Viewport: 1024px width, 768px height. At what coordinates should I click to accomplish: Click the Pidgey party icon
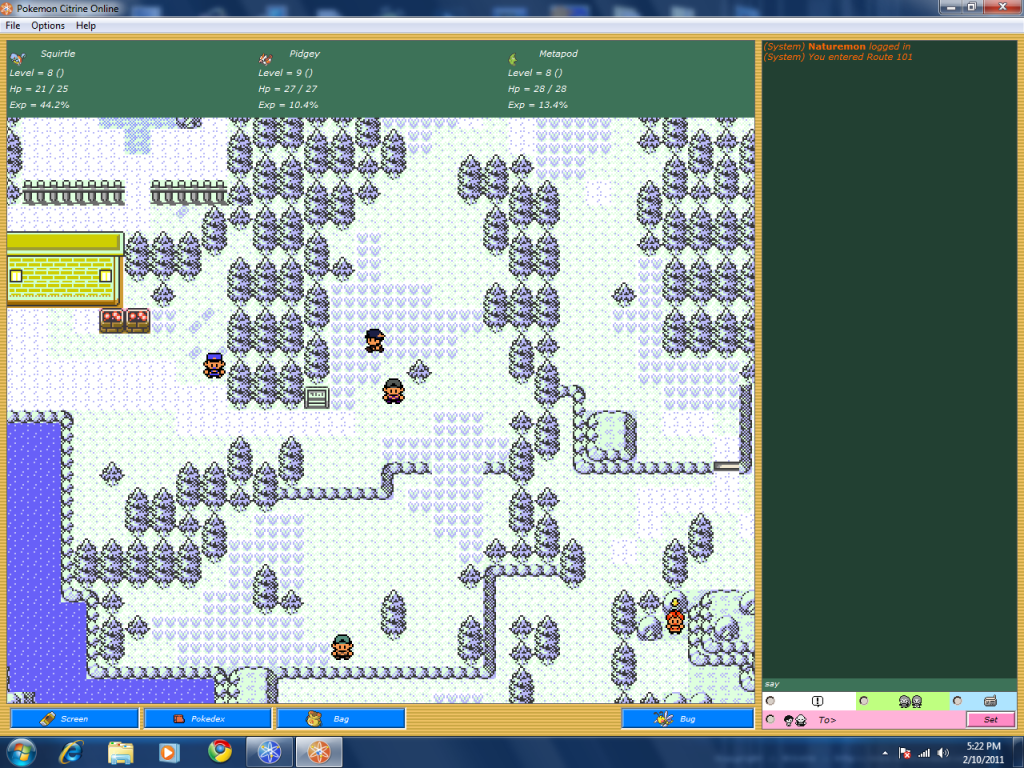(266, 58)
